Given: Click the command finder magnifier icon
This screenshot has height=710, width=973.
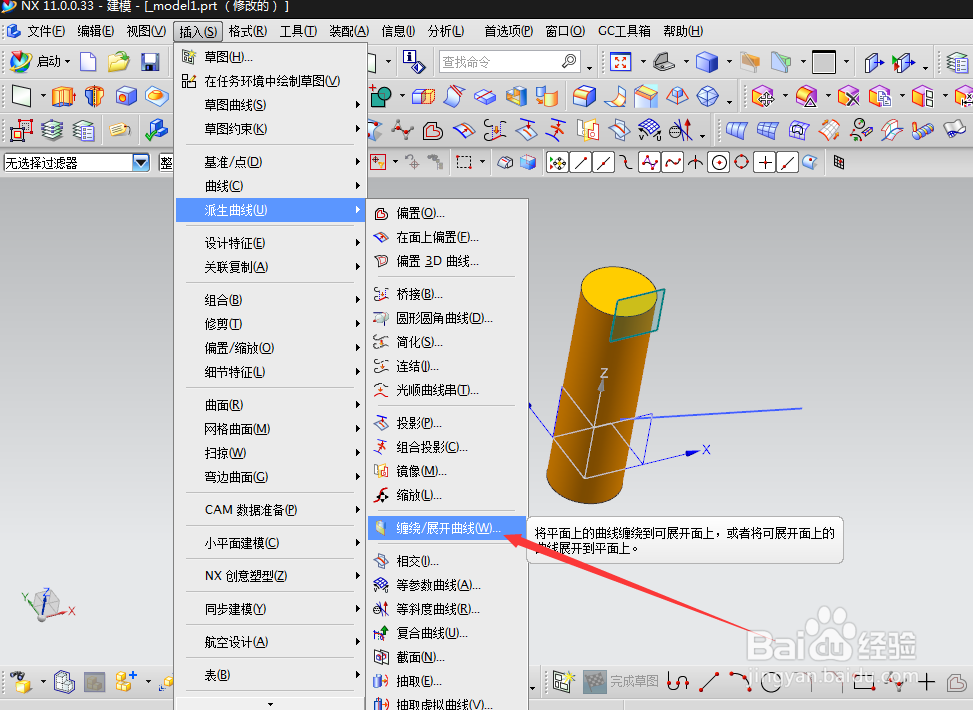Looking at the screenshot, I should [x=569, y=61].
